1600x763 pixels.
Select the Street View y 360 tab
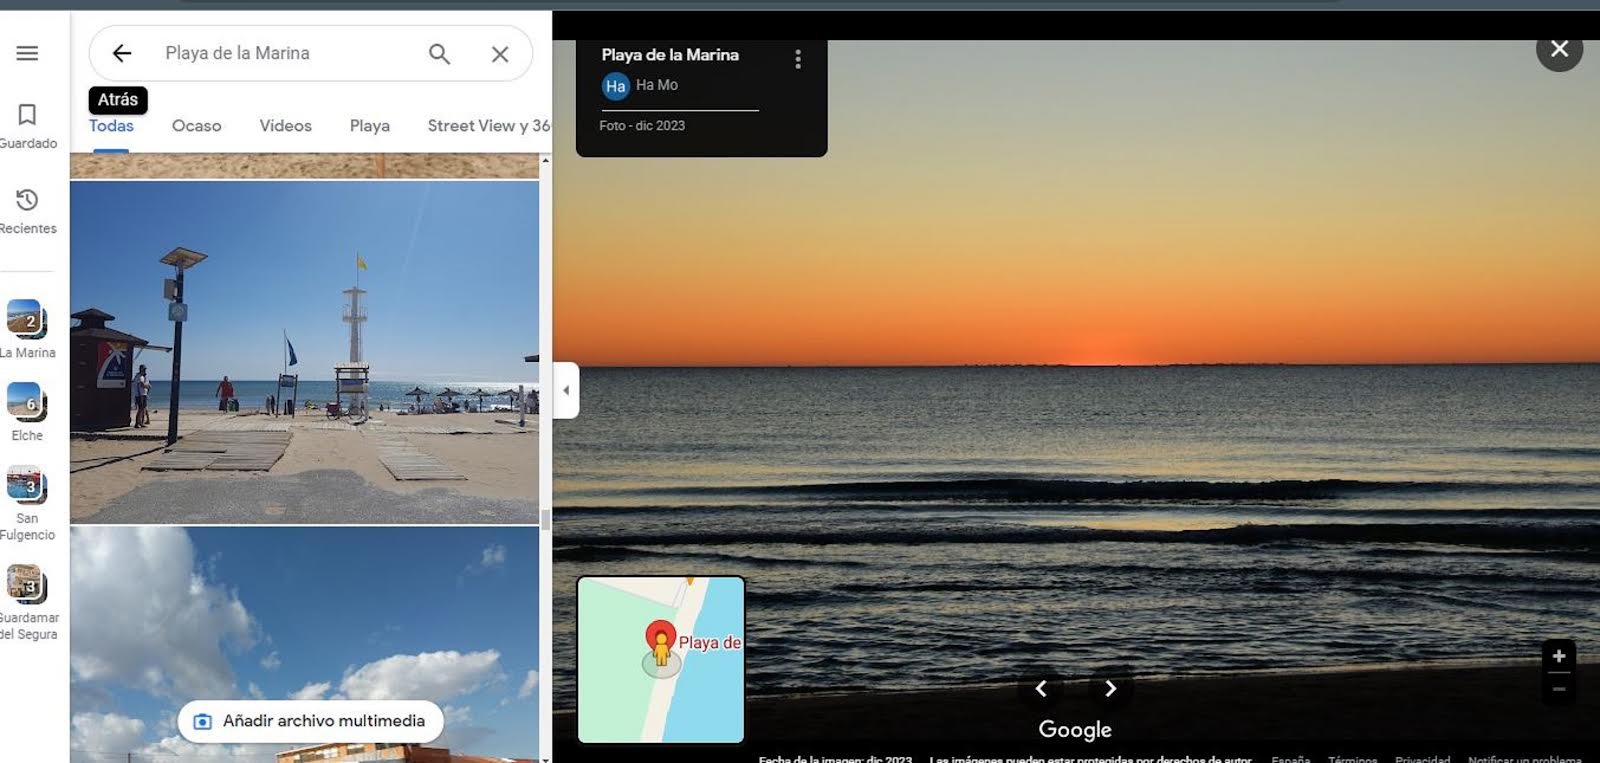click(487, 126)
